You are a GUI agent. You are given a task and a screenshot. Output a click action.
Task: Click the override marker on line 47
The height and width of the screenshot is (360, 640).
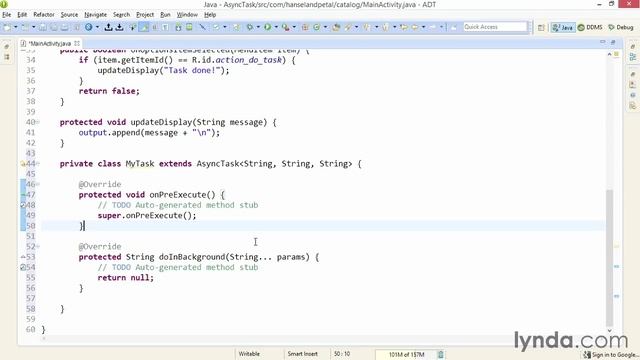(23, 195)
